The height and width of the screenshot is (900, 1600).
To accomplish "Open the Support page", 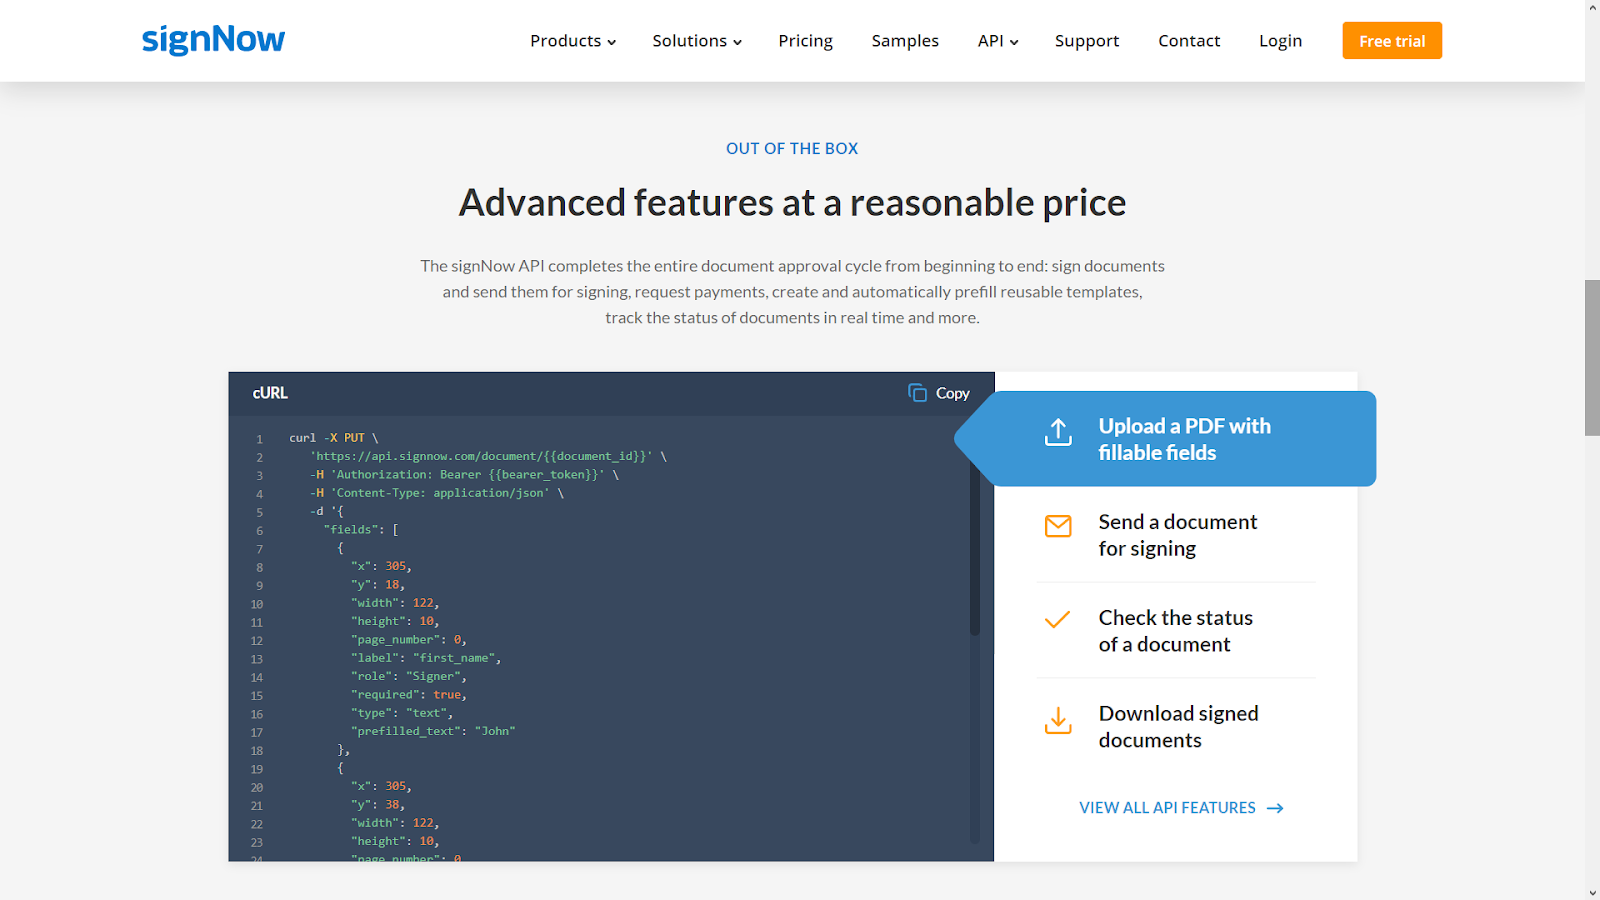I will pos(1087,41).
